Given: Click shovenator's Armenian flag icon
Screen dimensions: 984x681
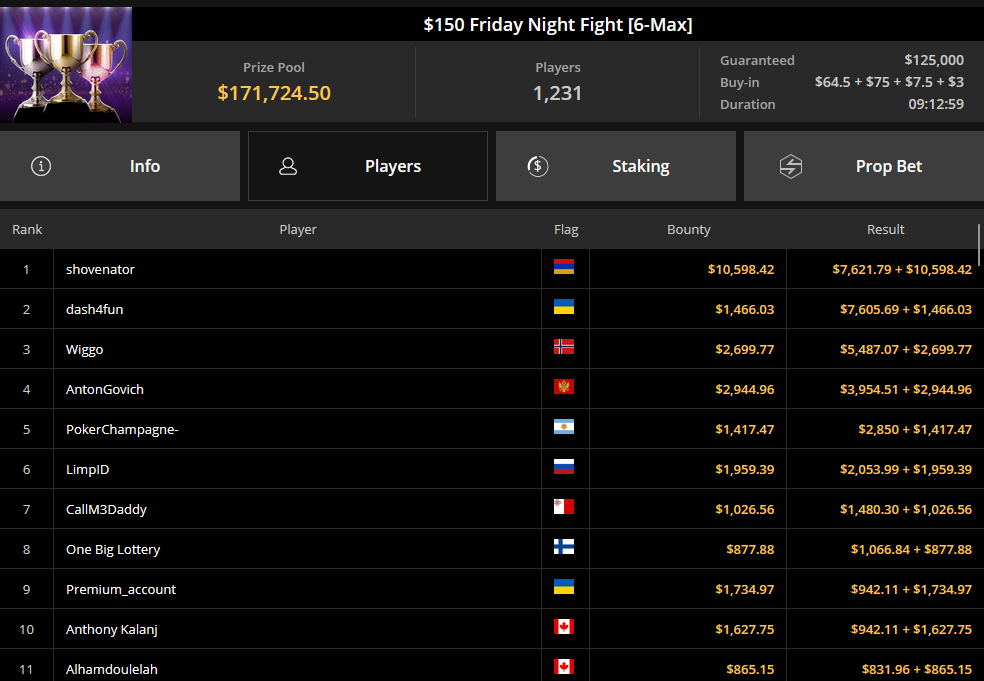Looking at the screenshot, I should [564, 267].
